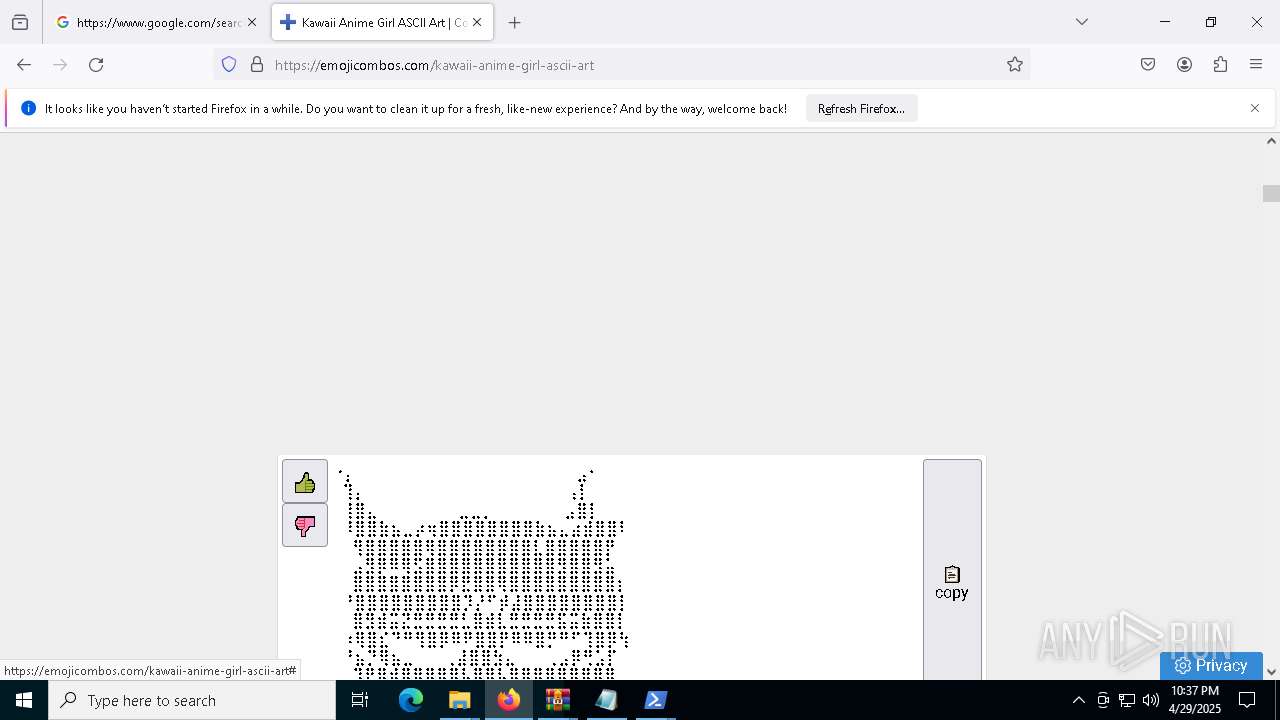The image size is (1280, 720).
Task: Click the Refresh Firefox button
Action: (861, 109)
